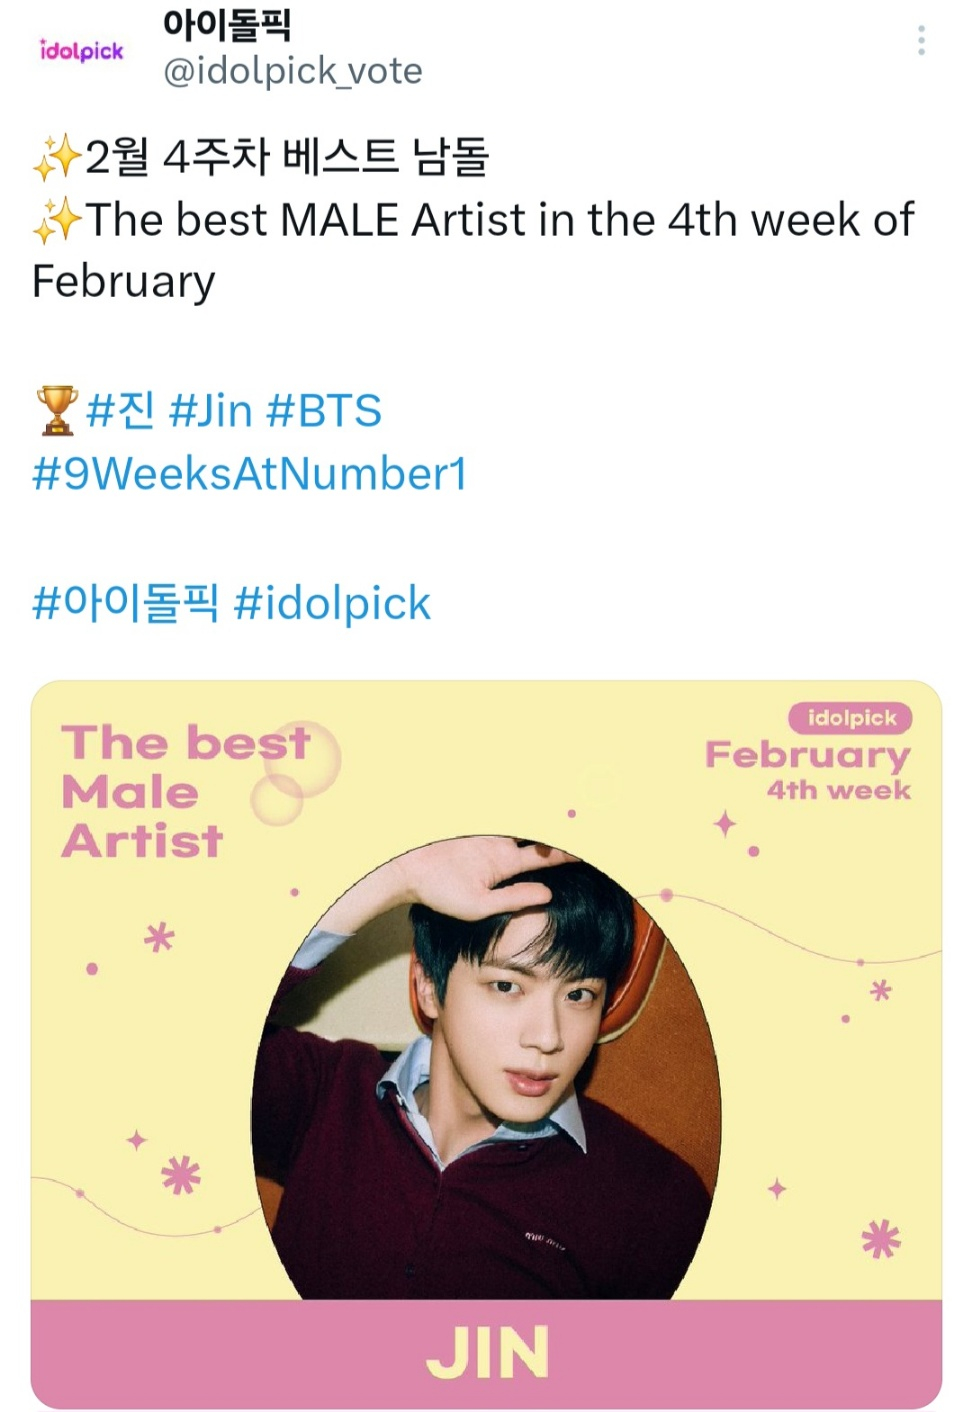Click the pink idolpick badge in the image
The image size is (972, 1412).
[x=851, y=718]
